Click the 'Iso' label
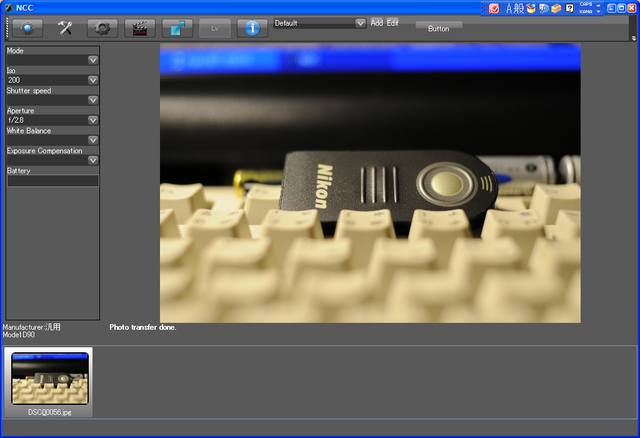The image size is (640, 438). (x=11, y=71)
